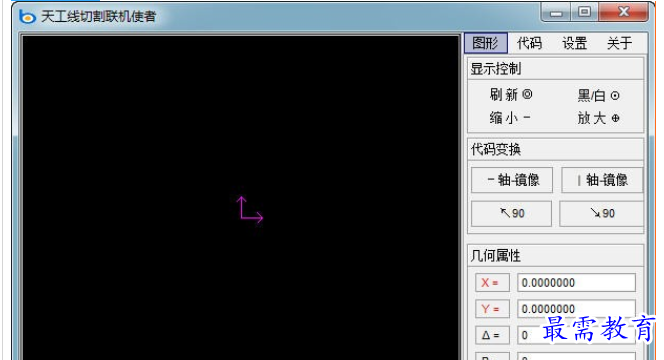The width and height of the screenshot is (664, 360).
Task: Rotate code counterclockwise with ↖90
Action: coord(512,213)
